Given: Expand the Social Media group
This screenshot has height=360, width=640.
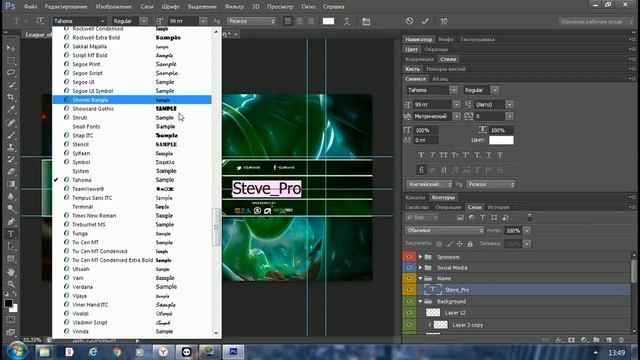Looking at the screenshot, I should coord(420,267).
